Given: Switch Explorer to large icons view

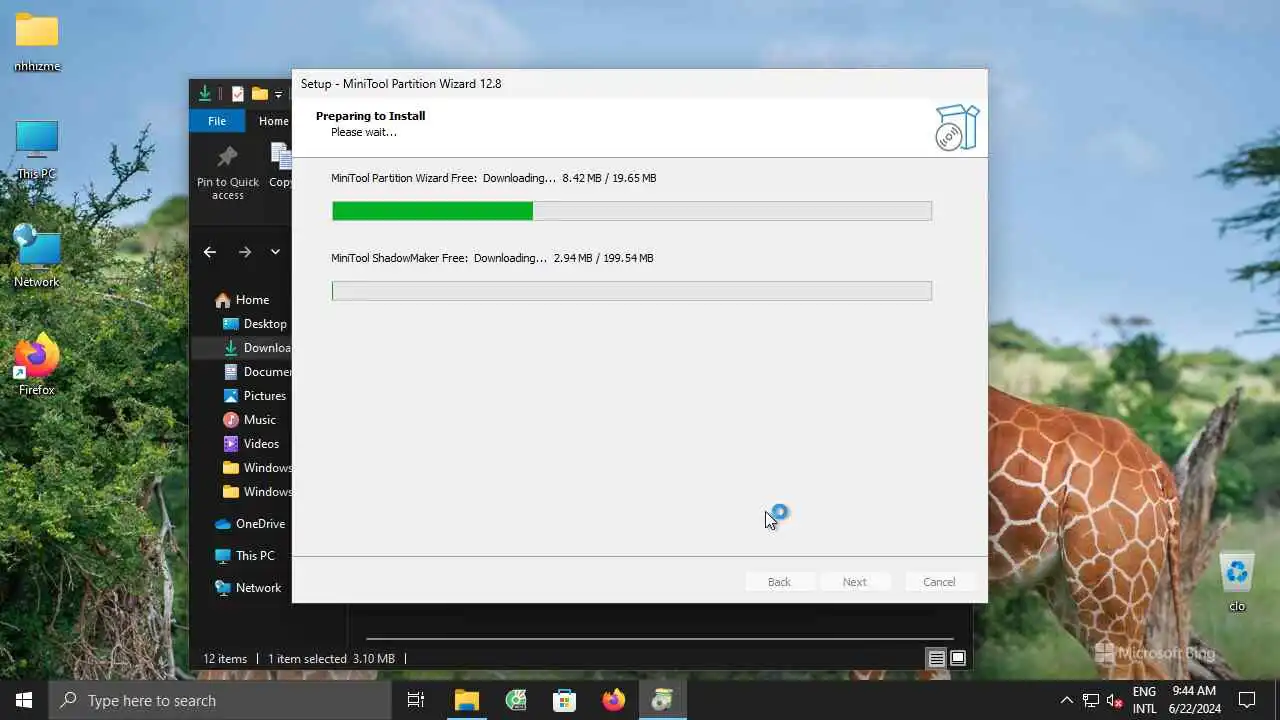Looking at the screenshot, I should pos(958,658).
